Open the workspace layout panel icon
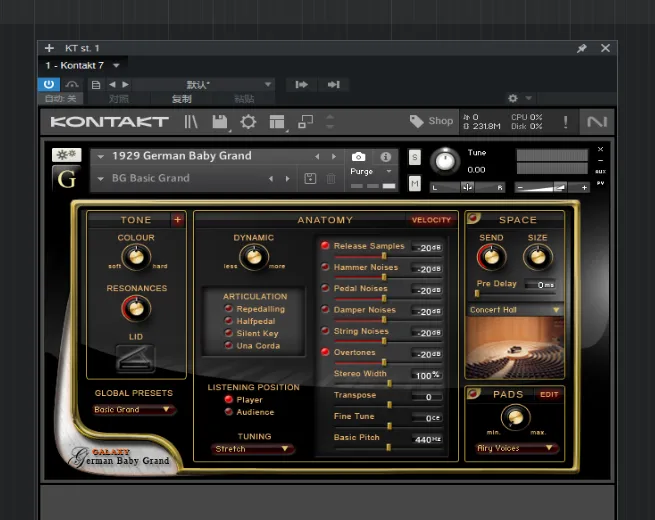The height and width of the screenshot is (520, 655). click(x=277, y=122)
